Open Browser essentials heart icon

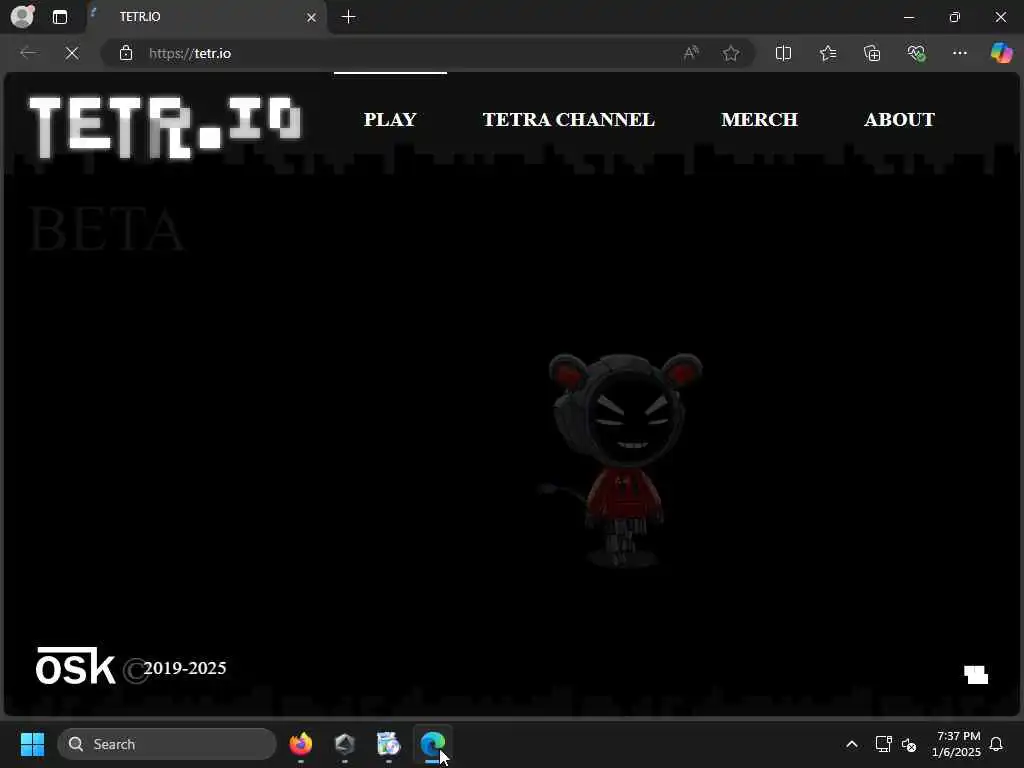916,53
